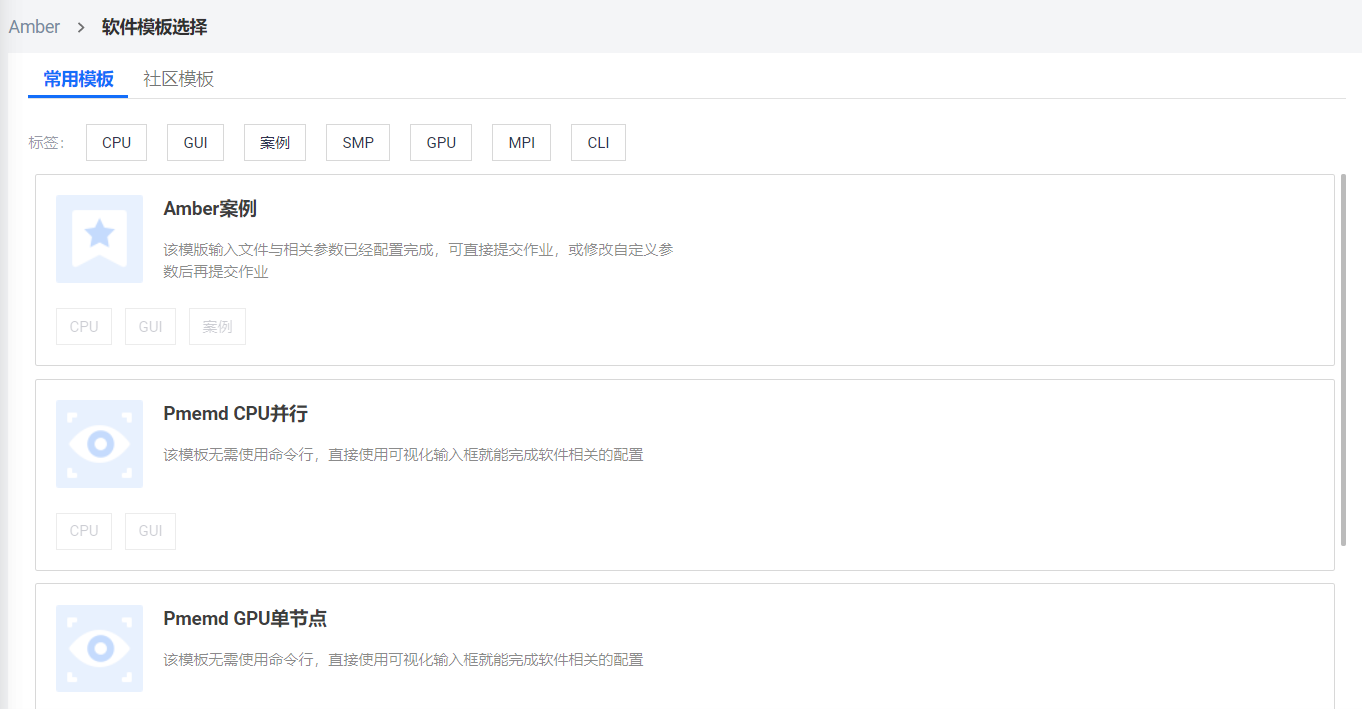This screenshot has width=1362, height=709.
Task: Click the GUI tag in Pmemd CPU并行 card
Action: [x=150, y=531]
